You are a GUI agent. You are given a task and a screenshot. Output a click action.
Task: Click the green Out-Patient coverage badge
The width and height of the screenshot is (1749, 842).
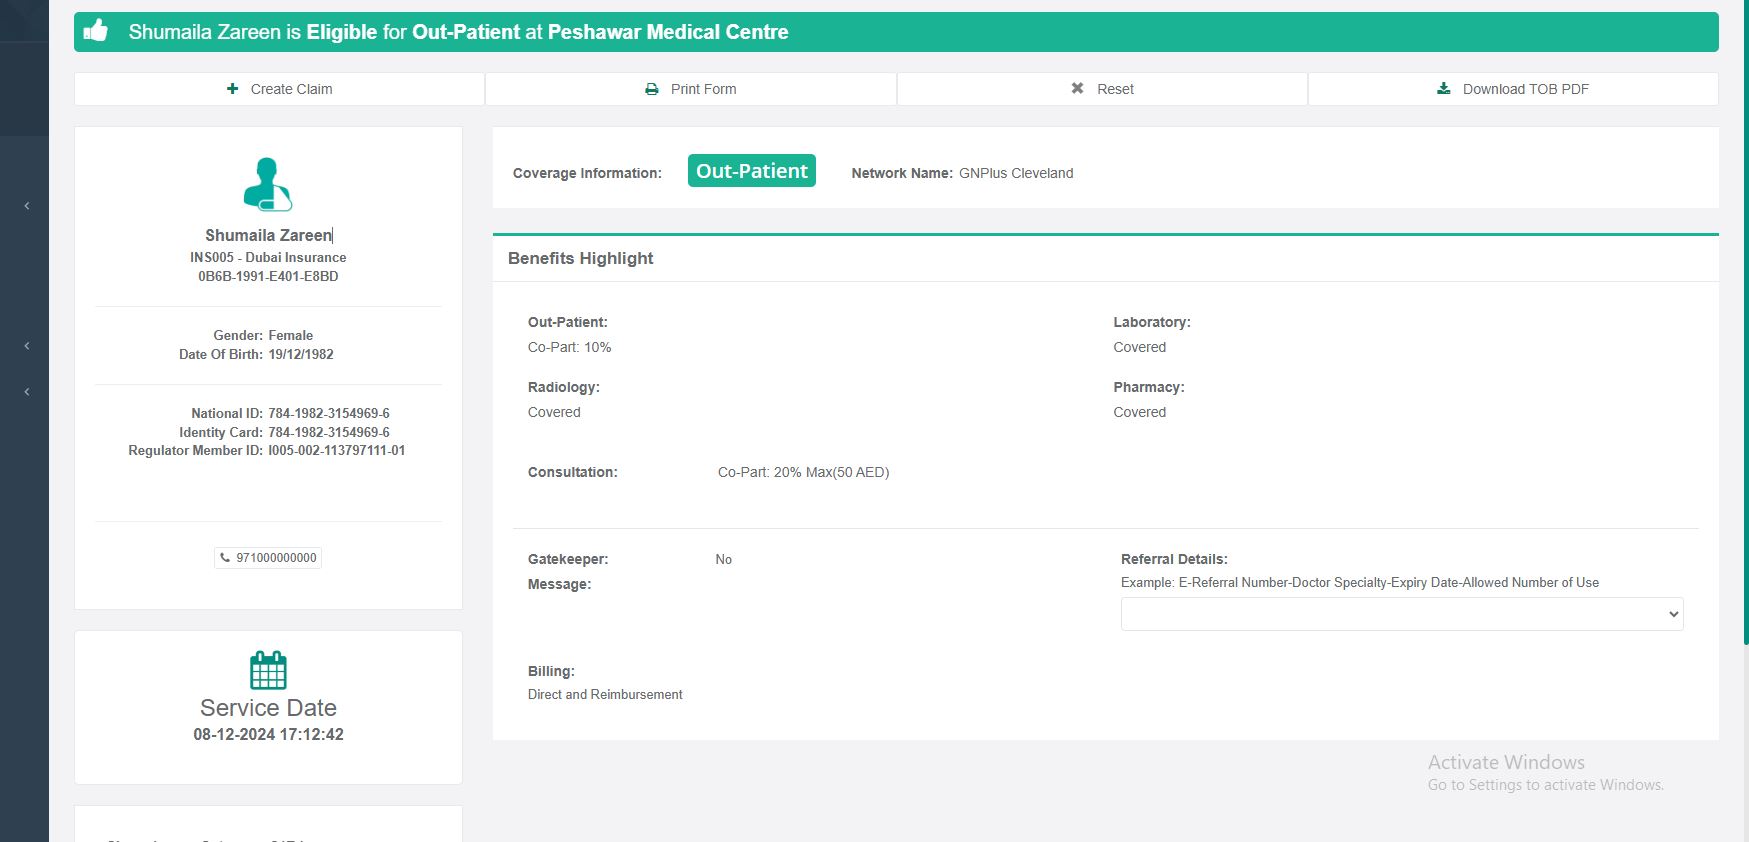[x=751, y=171]
